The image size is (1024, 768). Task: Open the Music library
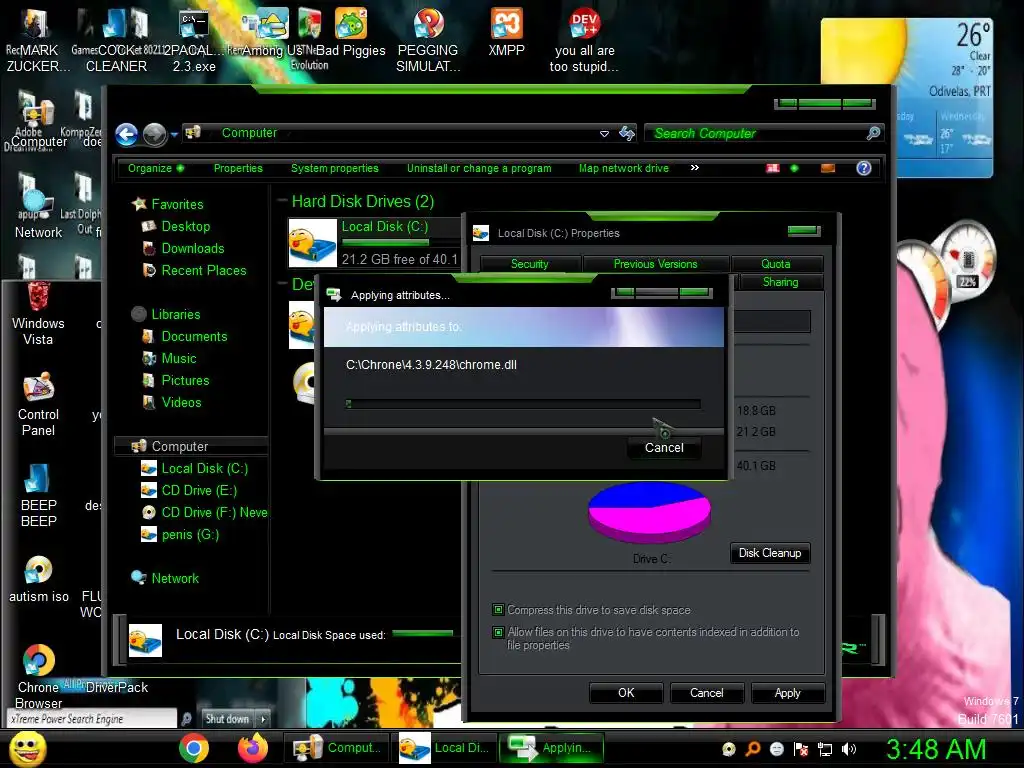(x=169, y=359)
